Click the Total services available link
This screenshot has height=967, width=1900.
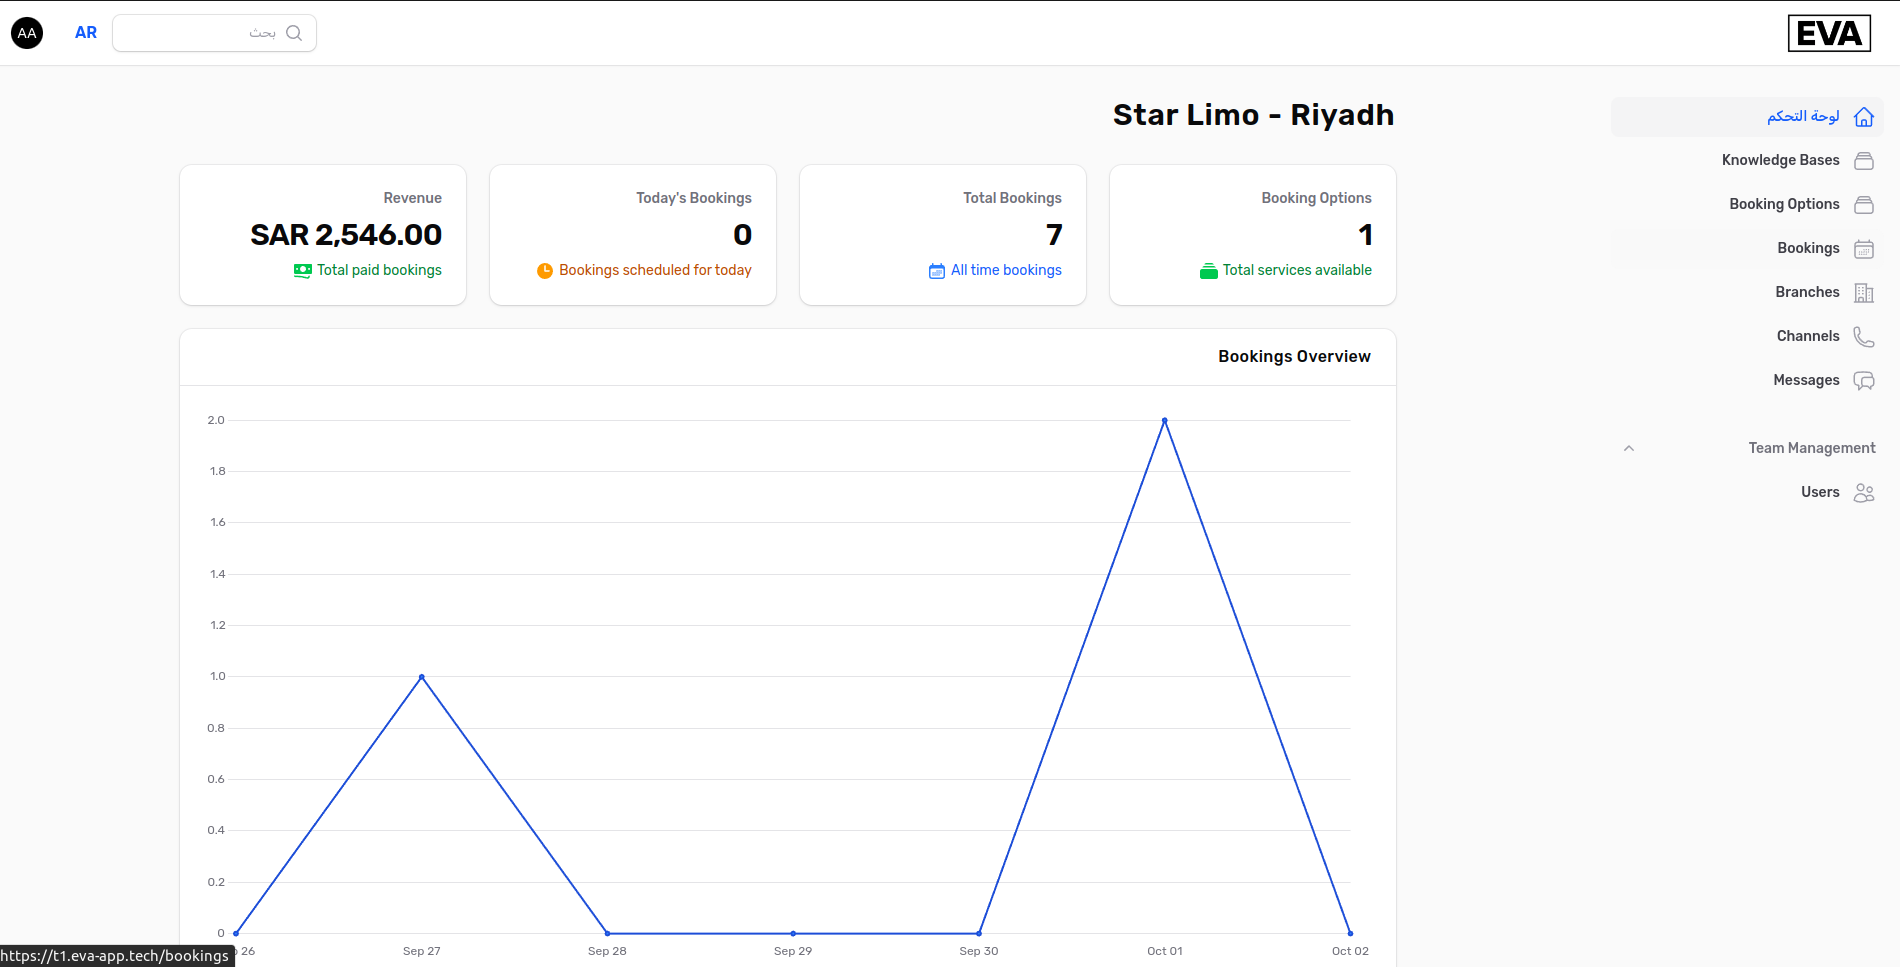tap(1296, 270)
